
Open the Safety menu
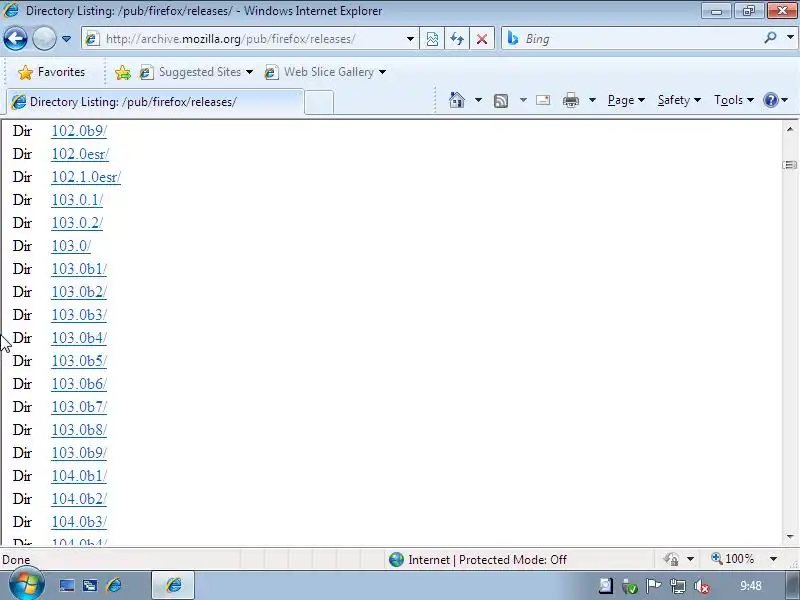pos(679,100)
